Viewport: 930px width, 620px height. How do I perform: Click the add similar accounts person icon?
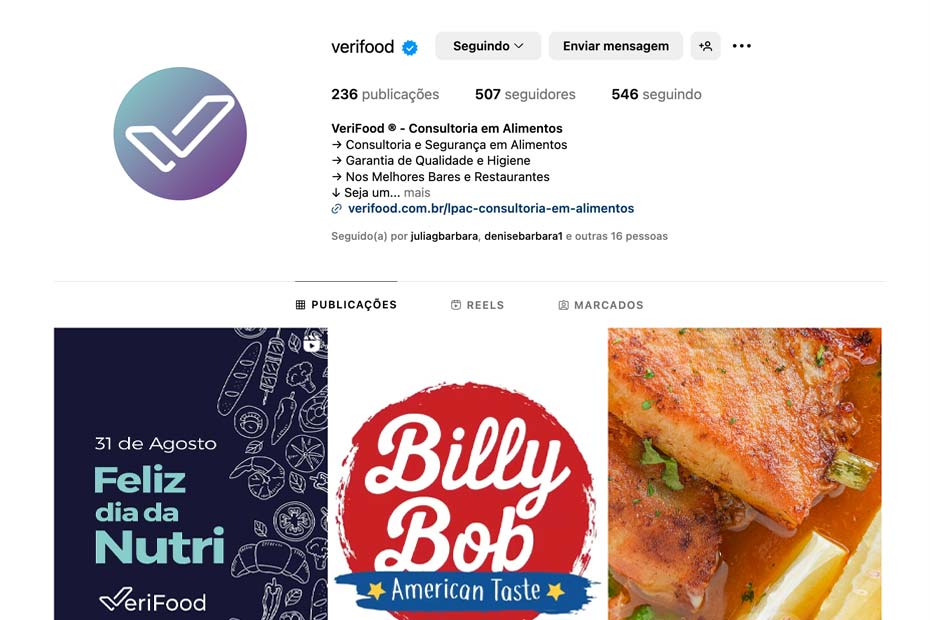pyautogui.click(x=705, y=46)
